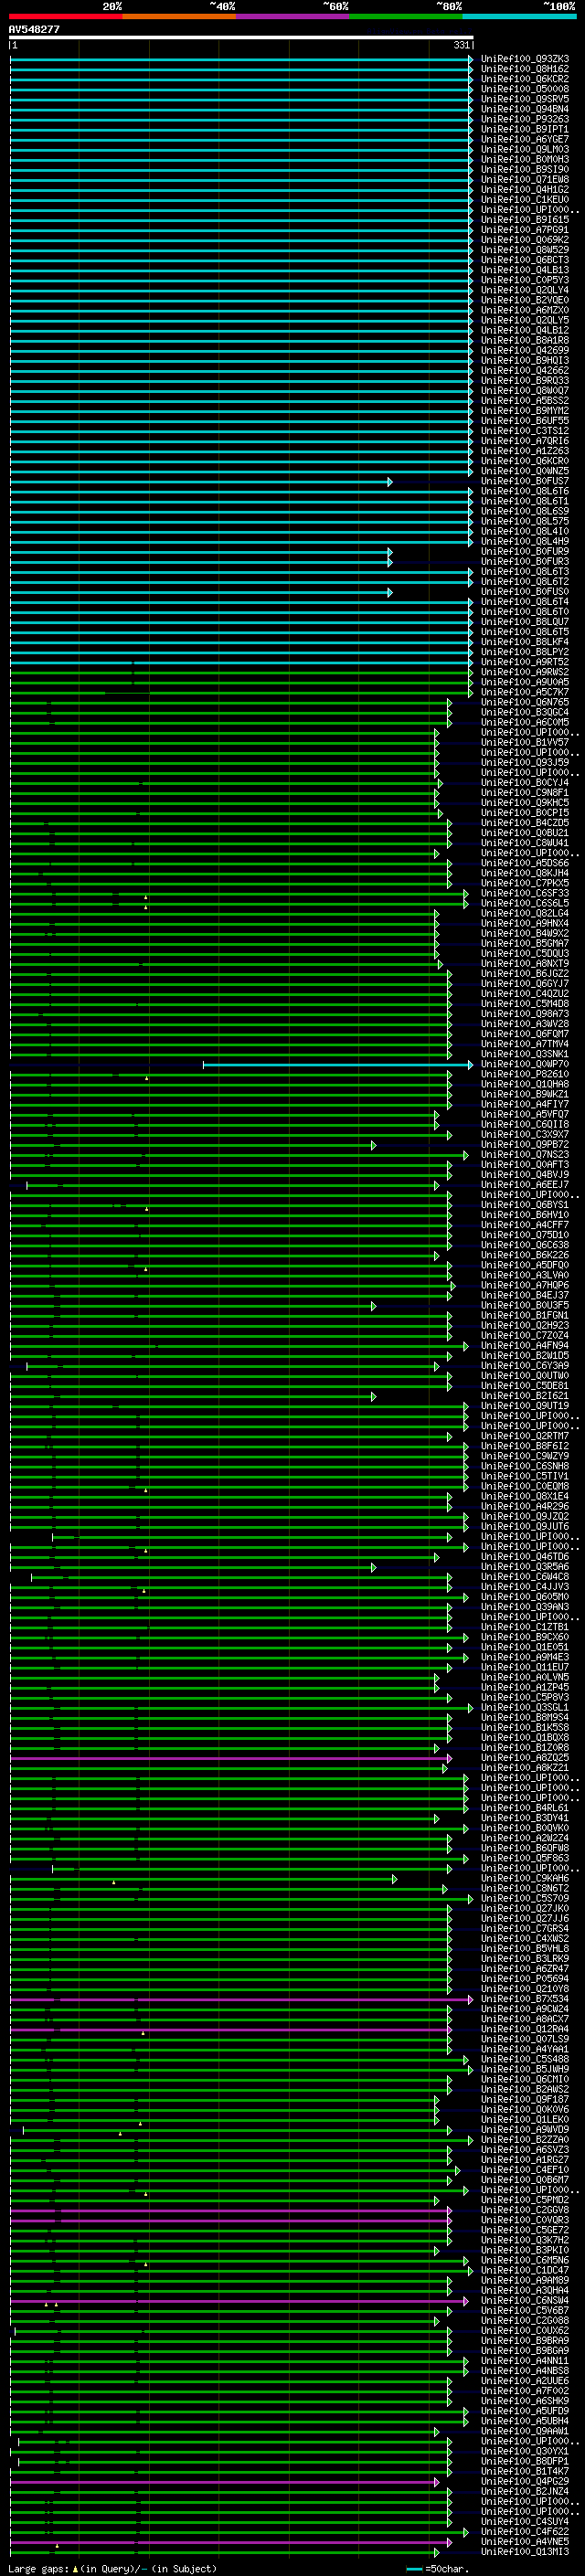The height and width of the screenshot is (2576, 585).
Task: Click the green ~80% identity legend segment
Action: click(406, 16)
